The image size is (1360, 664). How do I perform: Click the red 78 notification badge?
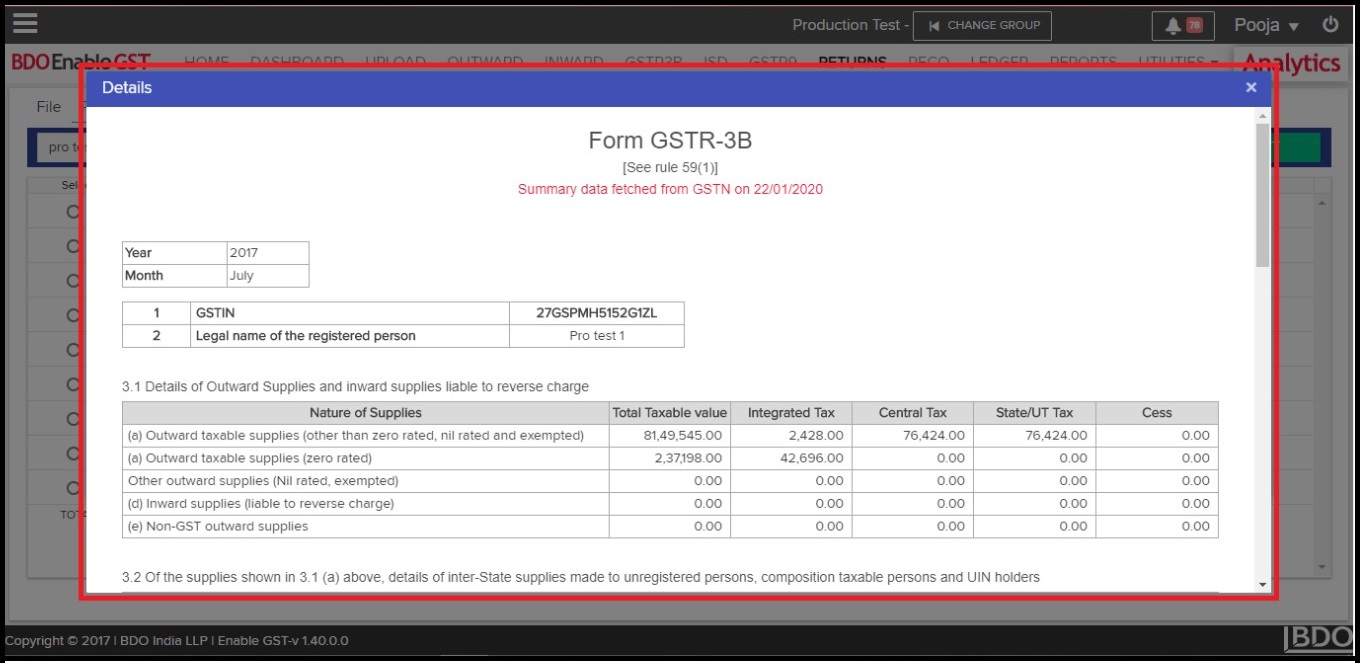coord(1194,26)
